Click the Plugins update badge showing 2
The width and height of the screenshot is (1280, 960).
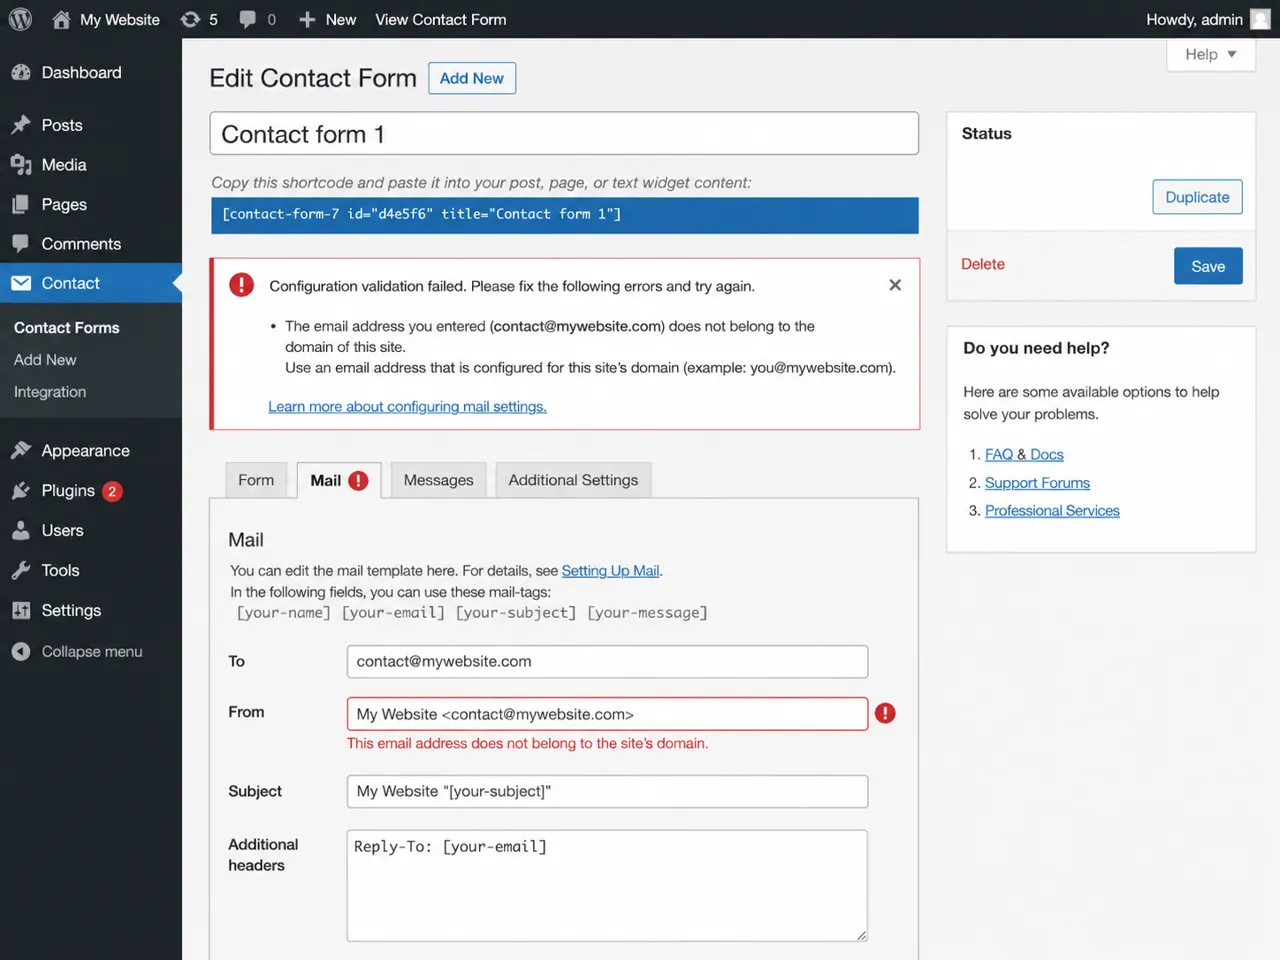(112, 491)
